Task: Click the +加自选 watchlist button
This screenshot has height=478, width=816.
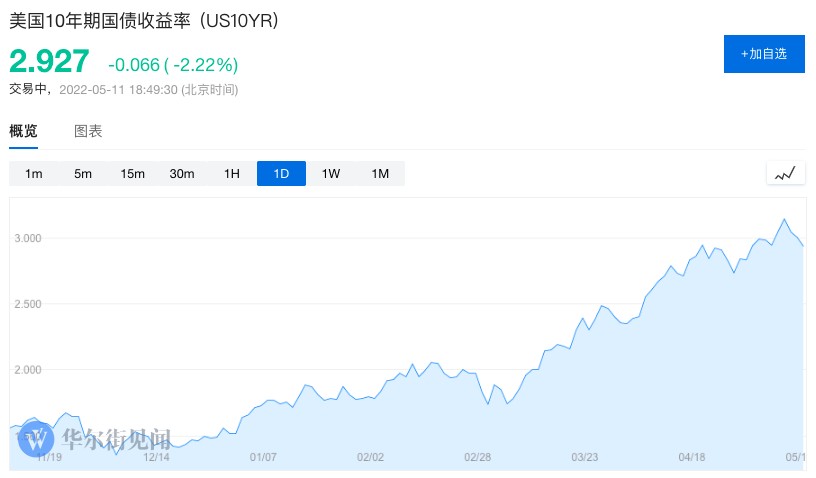Action: (764, 54)
